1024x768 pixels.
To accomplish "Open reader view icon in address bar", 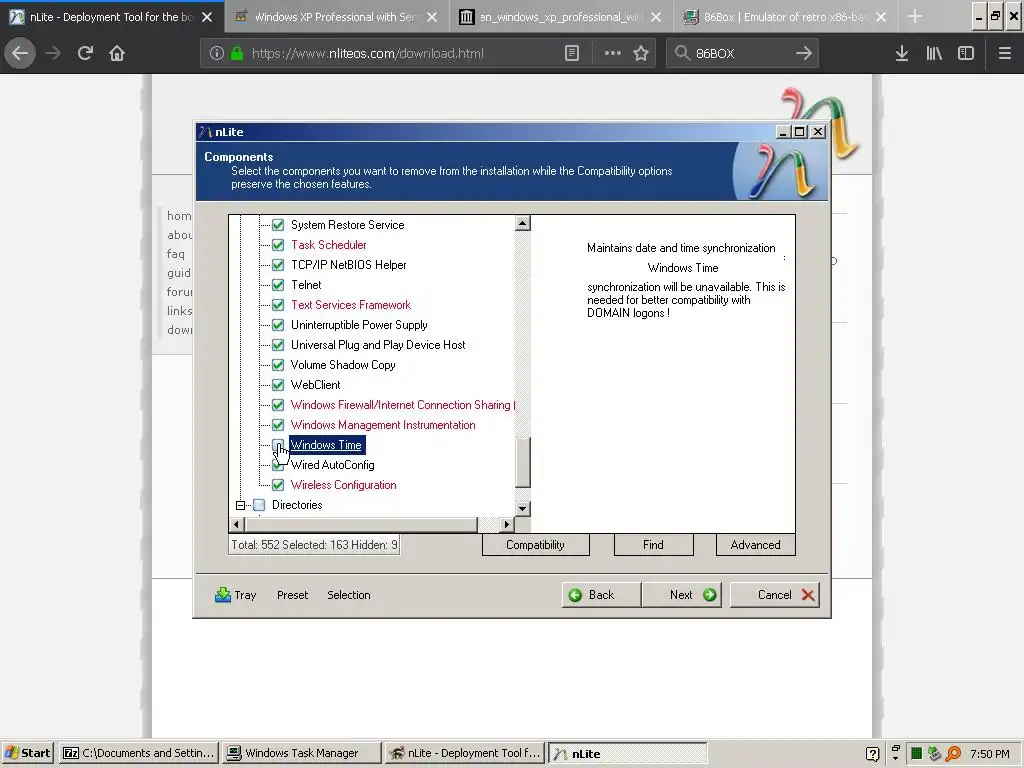I will (x=571, y=53).
